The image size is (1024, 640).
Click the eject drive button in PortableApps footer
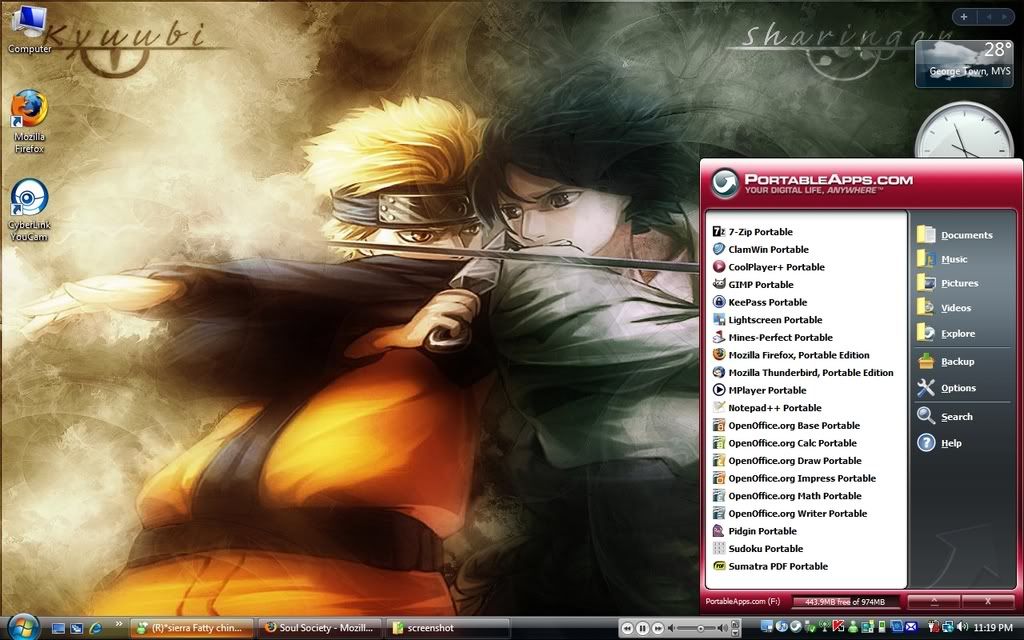click(x=934, y=601)
